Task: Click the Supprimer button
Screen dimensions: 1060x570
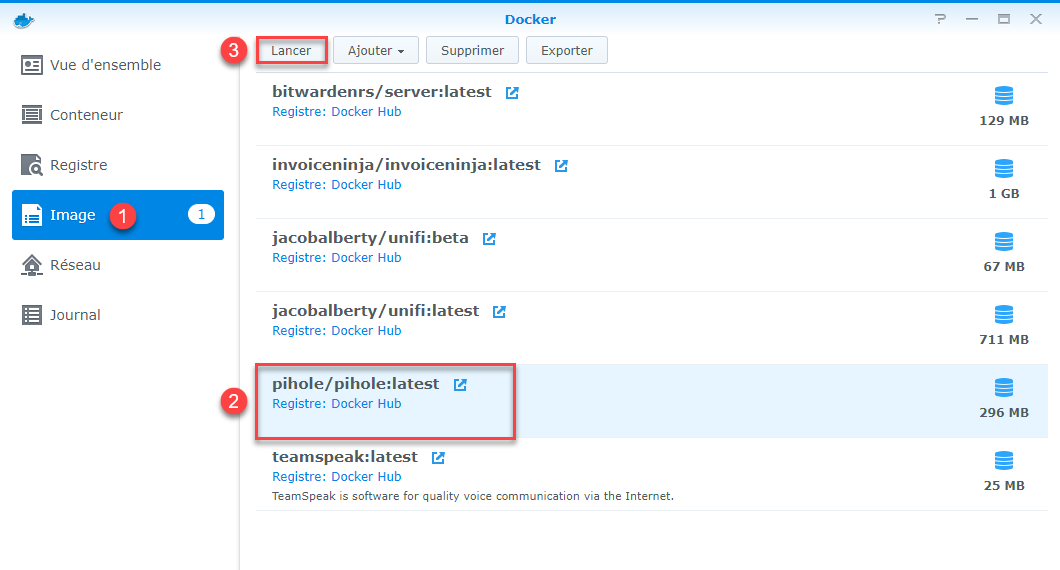Action: pos(473,51)
